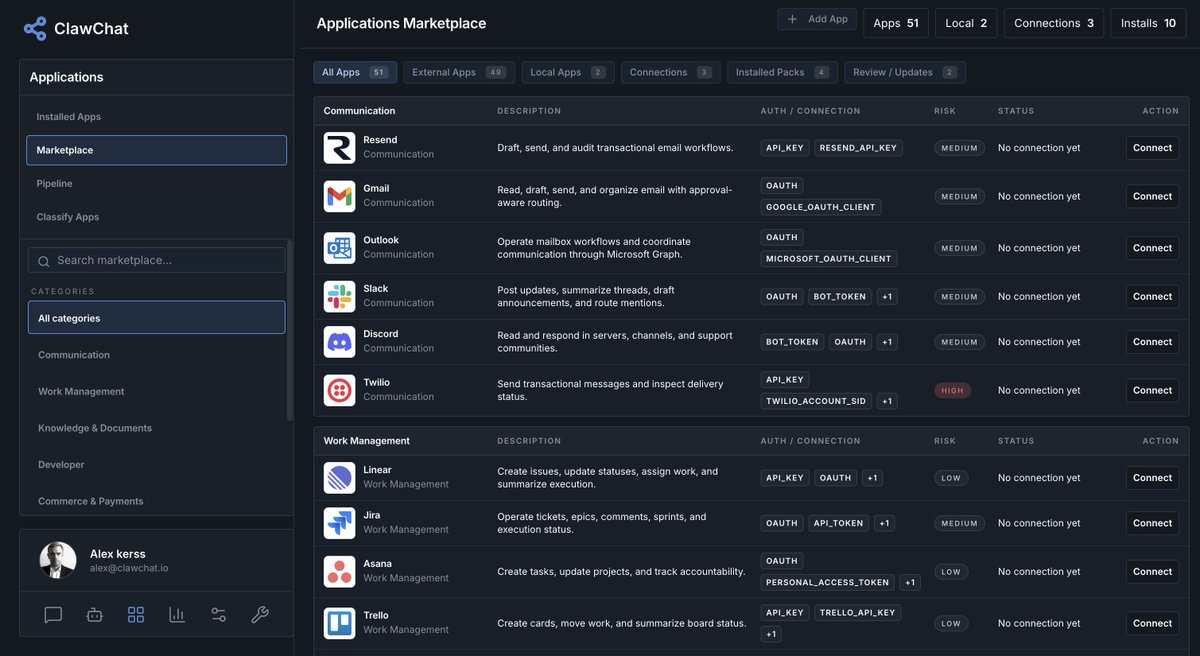Switch to the Connections tab
This screenshot has width=1200, height=656.
coord(670,72)
